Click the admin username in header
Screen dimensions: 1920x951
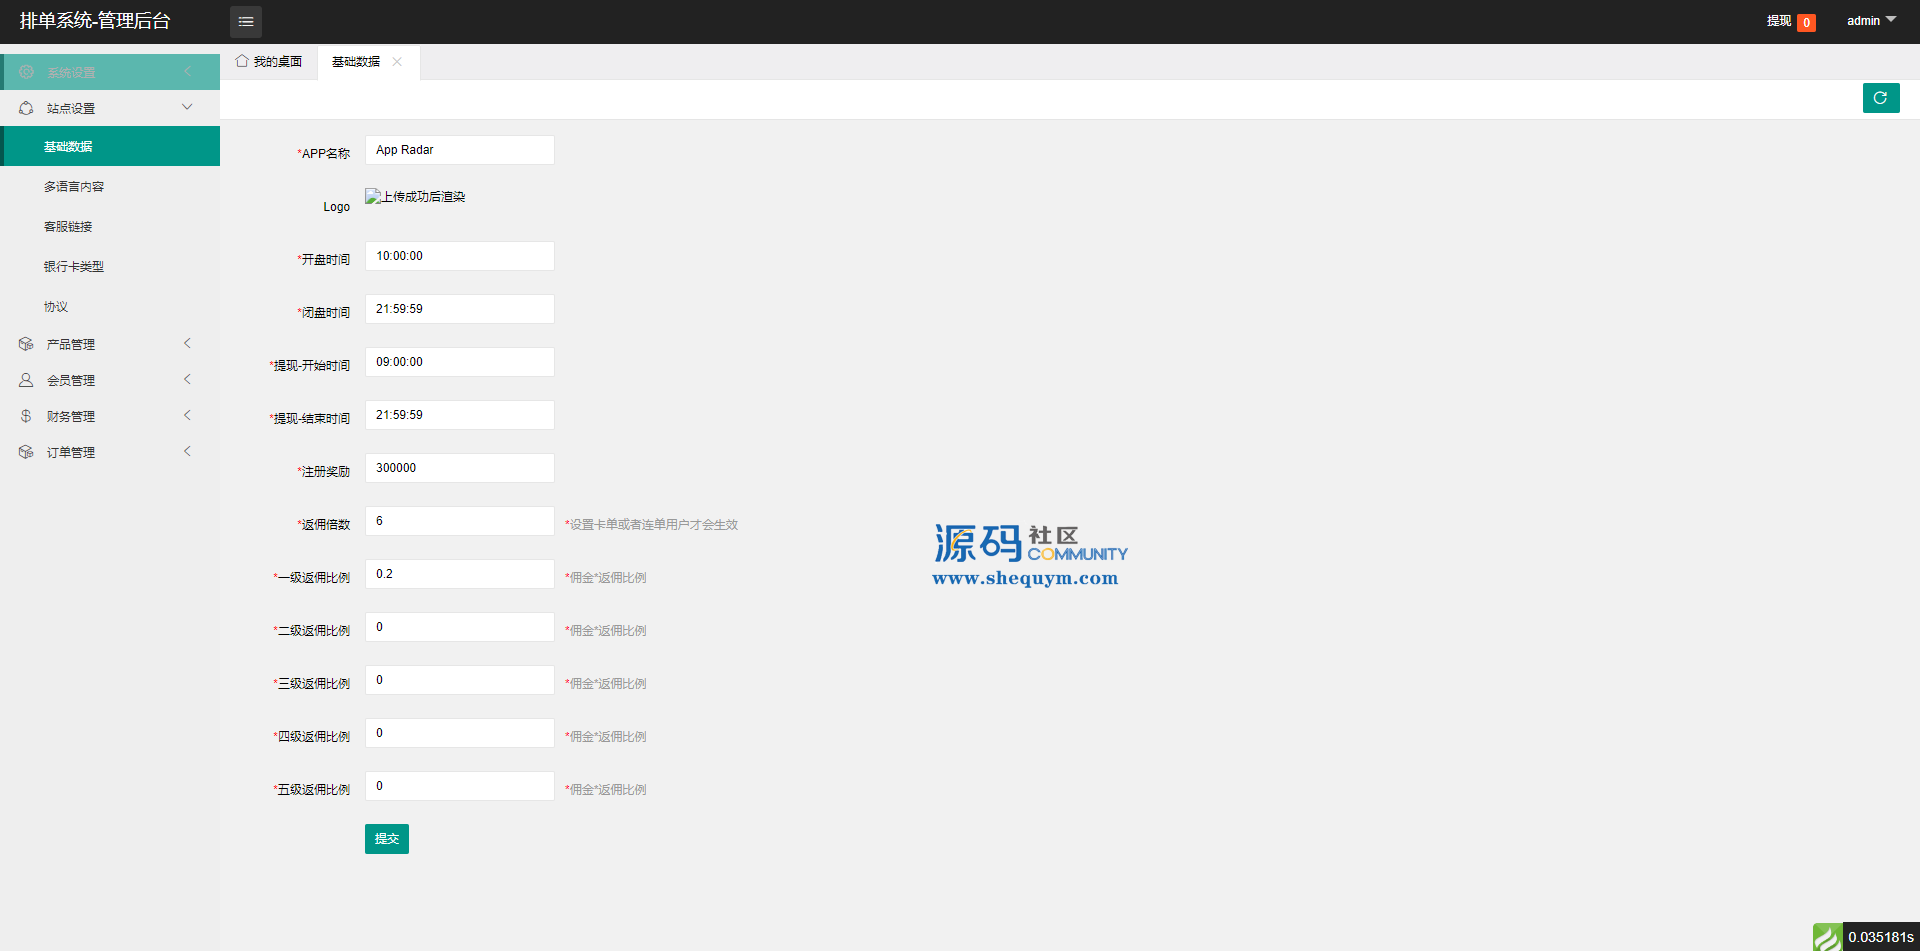click(x=1863, y=21)
